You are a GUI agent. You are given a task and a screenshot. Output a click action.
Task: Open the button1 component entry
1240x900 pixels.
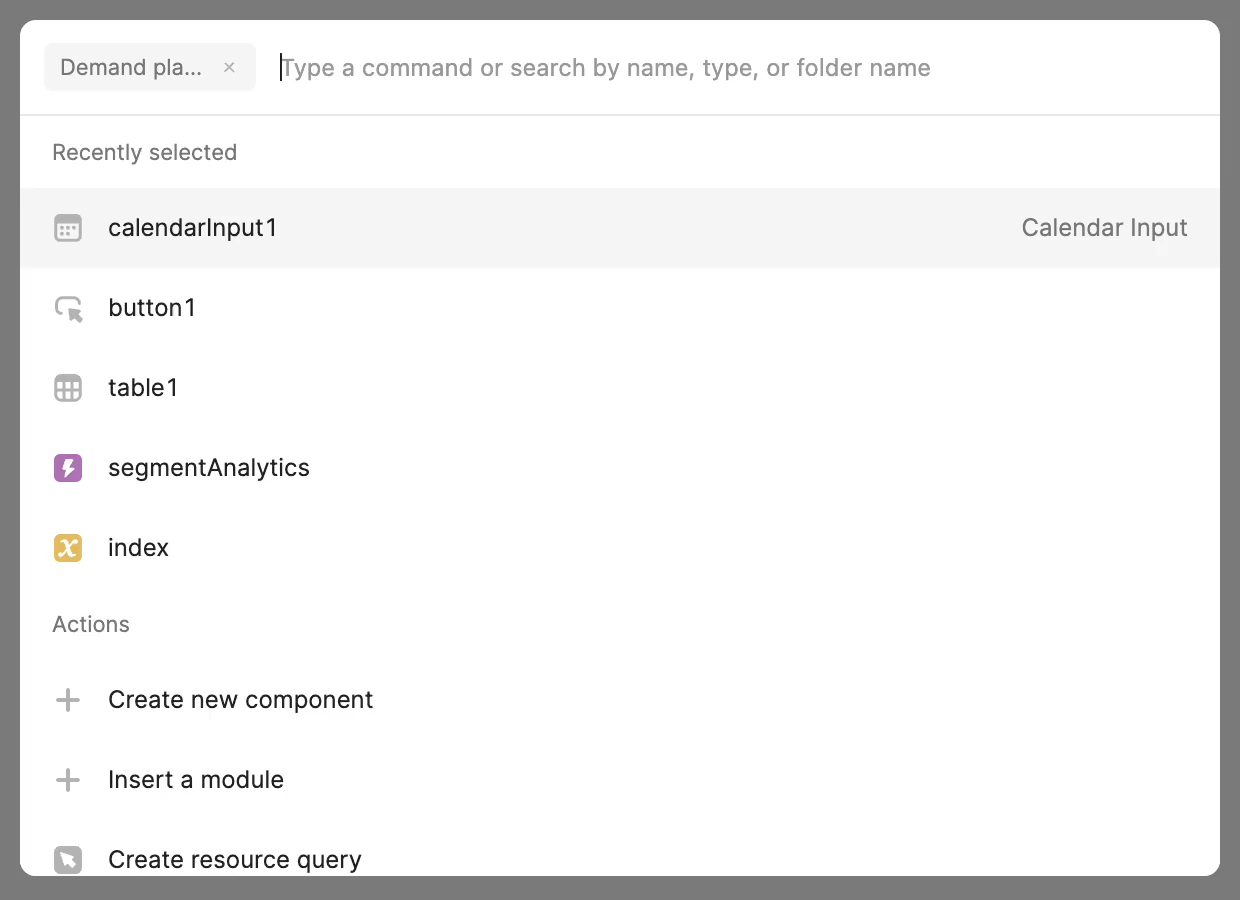coord(152,308)
